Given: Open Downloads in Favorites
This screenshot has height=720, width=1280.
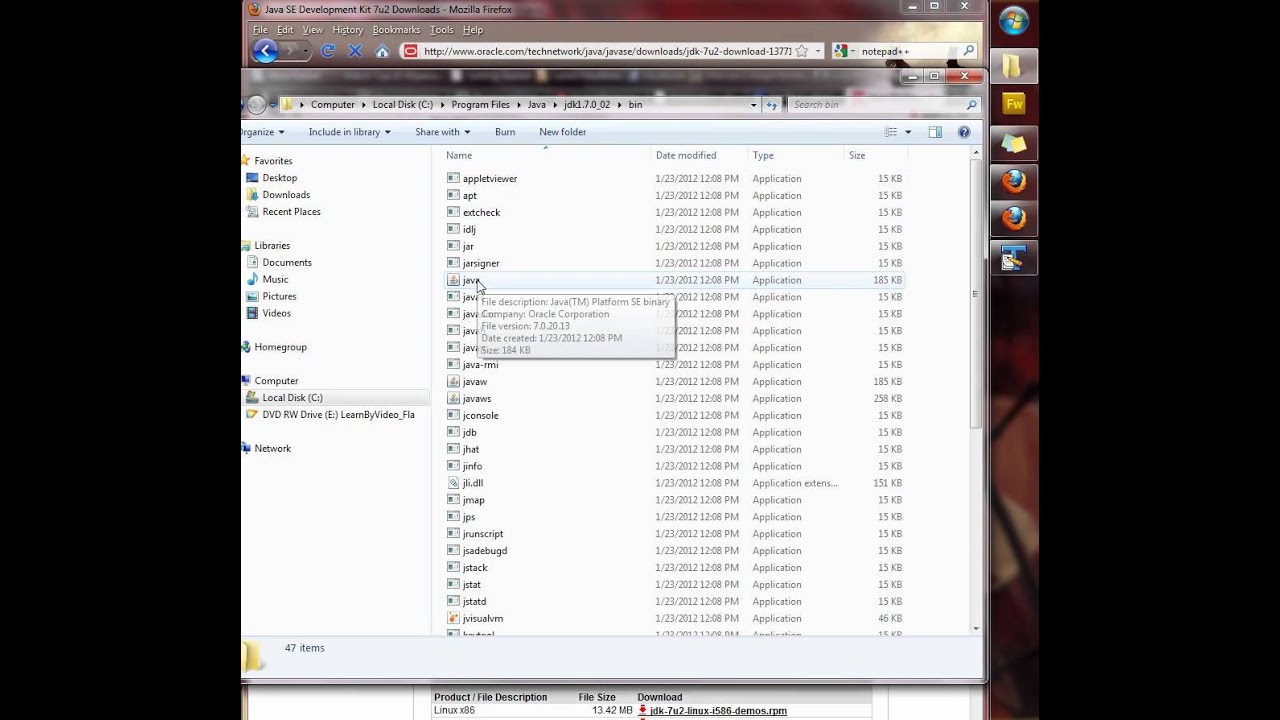Looking at the screenshot, I should click(286, 195).
